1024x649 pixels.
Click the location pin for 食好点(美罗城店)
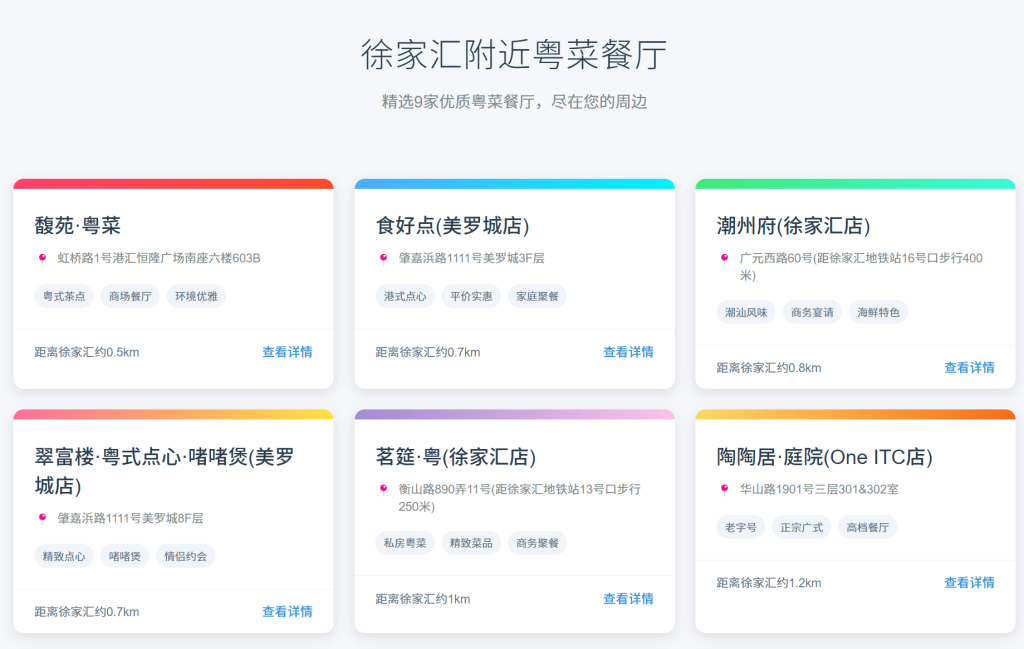click(383, 259)
